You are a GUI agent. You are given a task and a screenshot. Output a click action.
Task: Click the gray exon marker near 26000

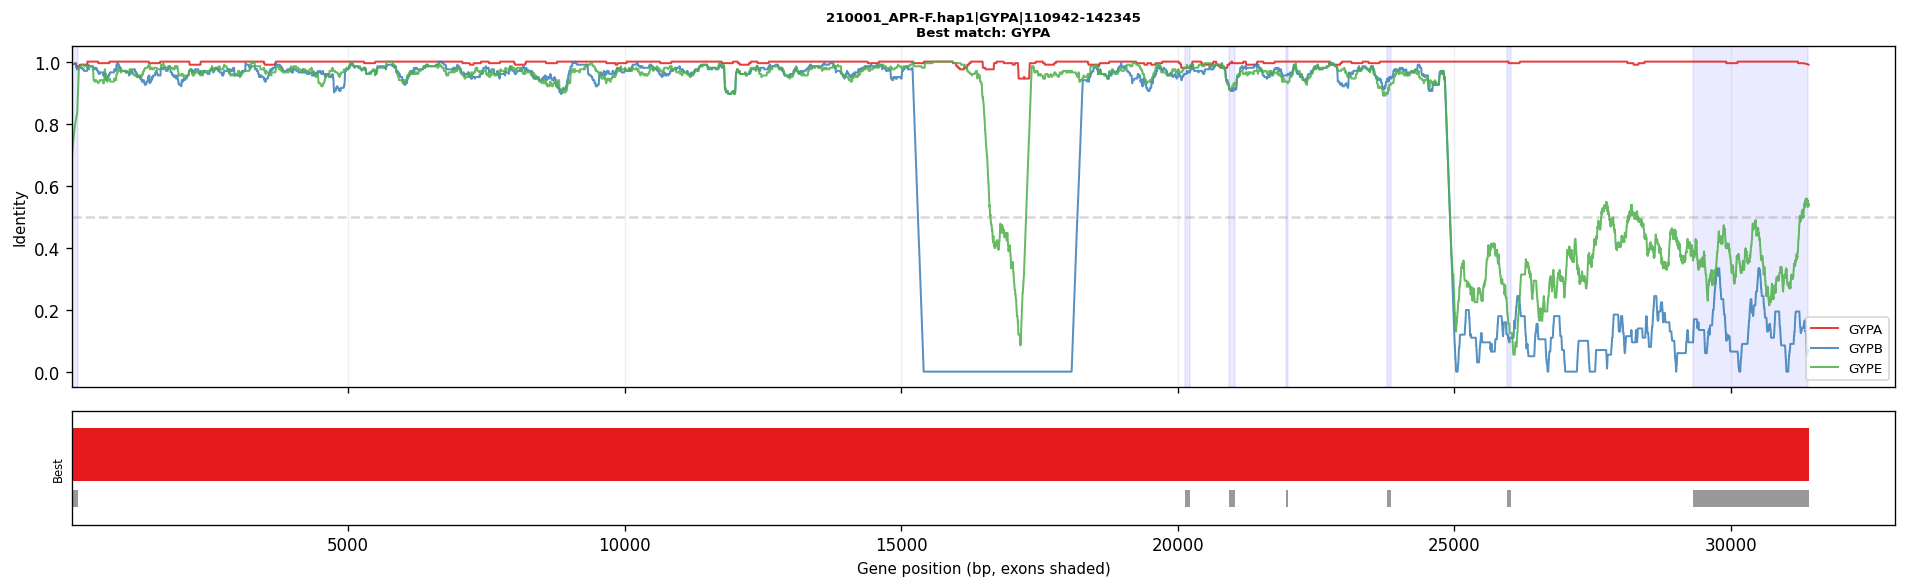click(1509, 498)
